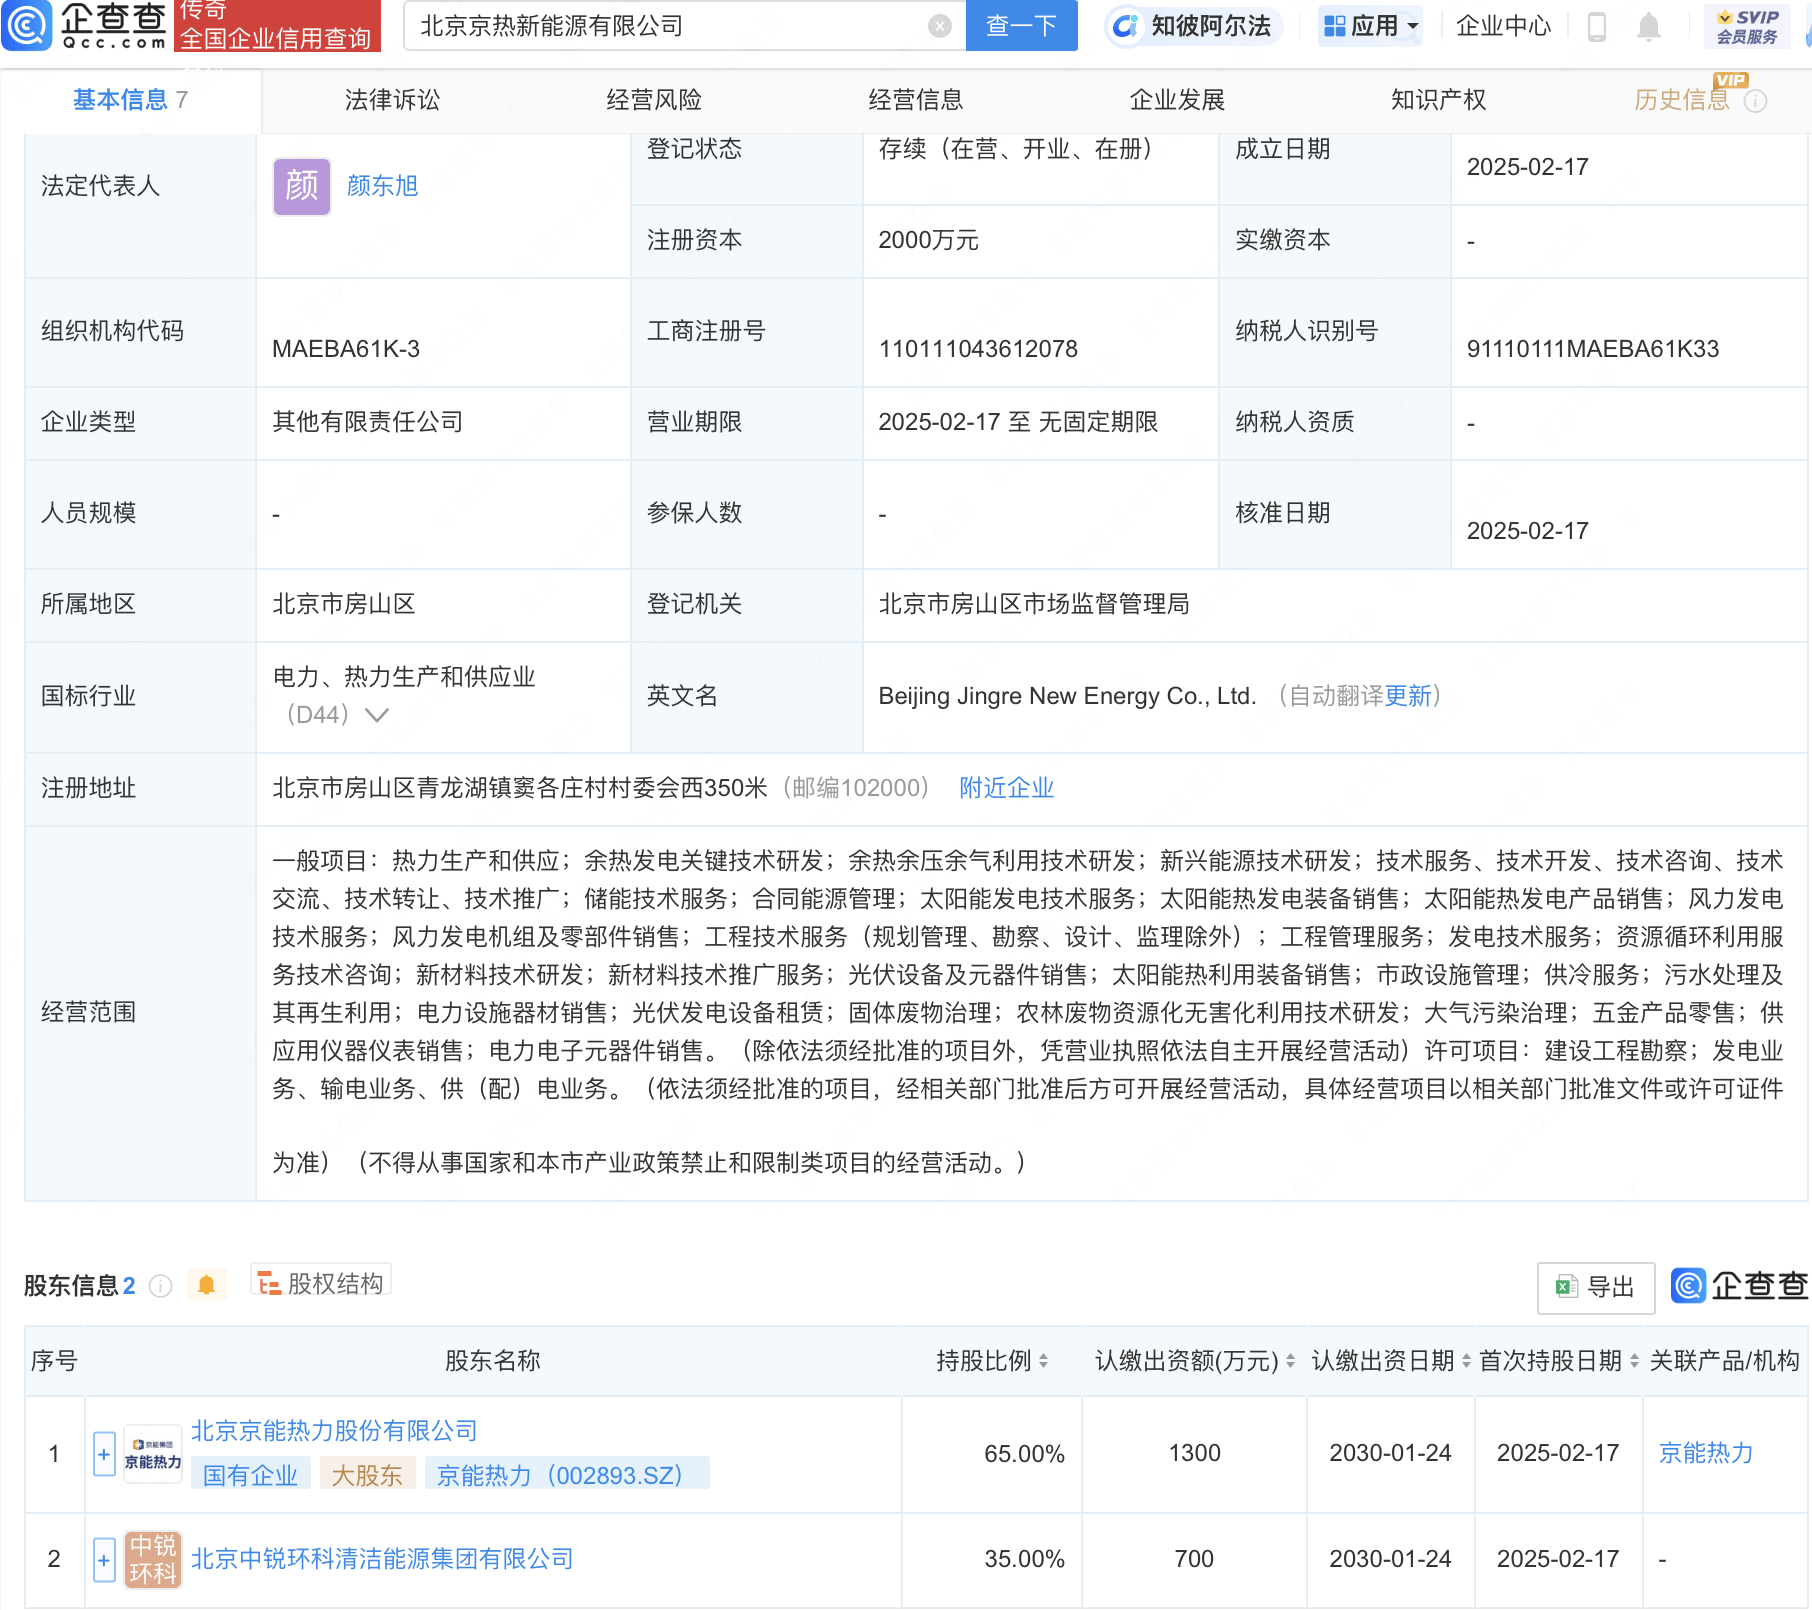Click the Qcc.com logo icon
The image size is (1812, 1610).
click(x=28, y=27)
